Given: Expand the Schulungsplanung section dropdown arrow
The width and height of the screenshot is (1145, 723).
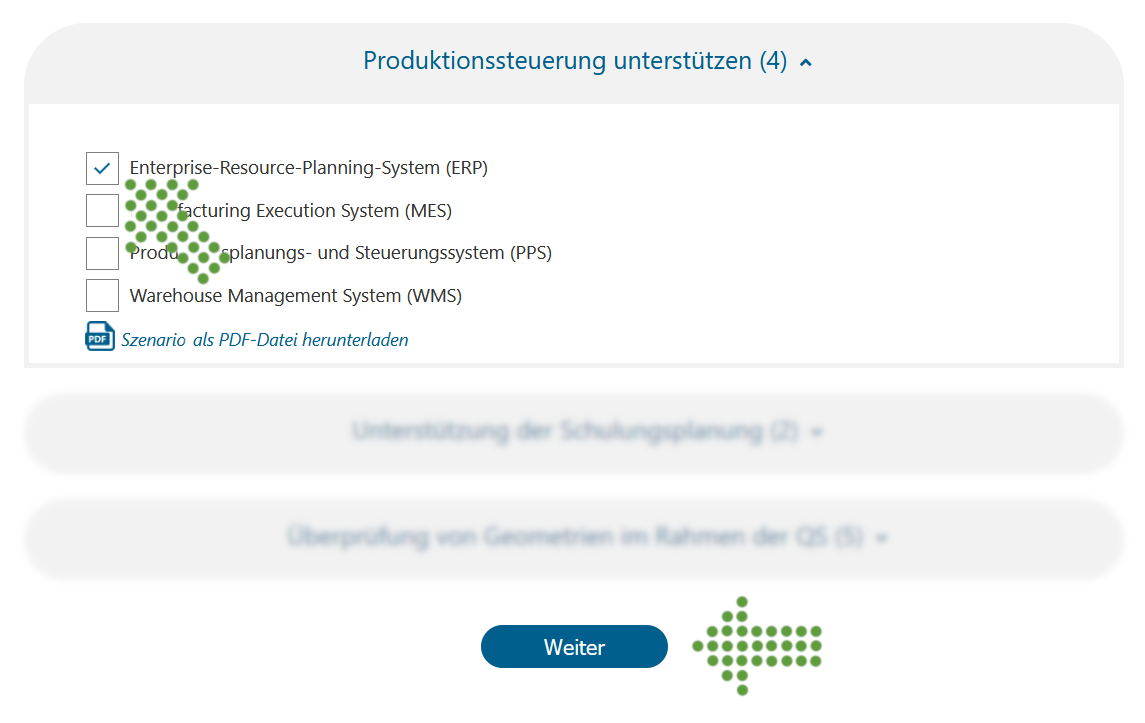Looking at the screenshot, I should click(x=816, y=433).
